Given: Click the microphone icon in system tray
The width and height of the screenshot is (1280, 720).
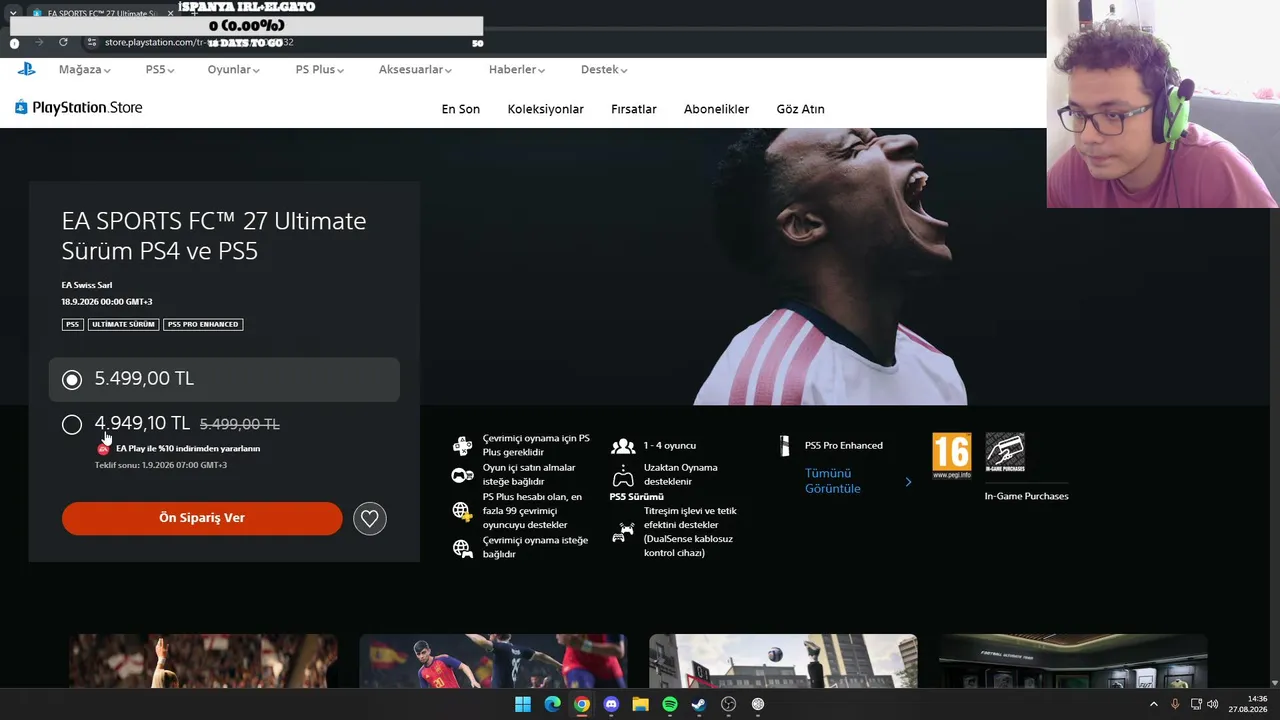Looking at the screenshot, I should click(x=1175, y=704).
